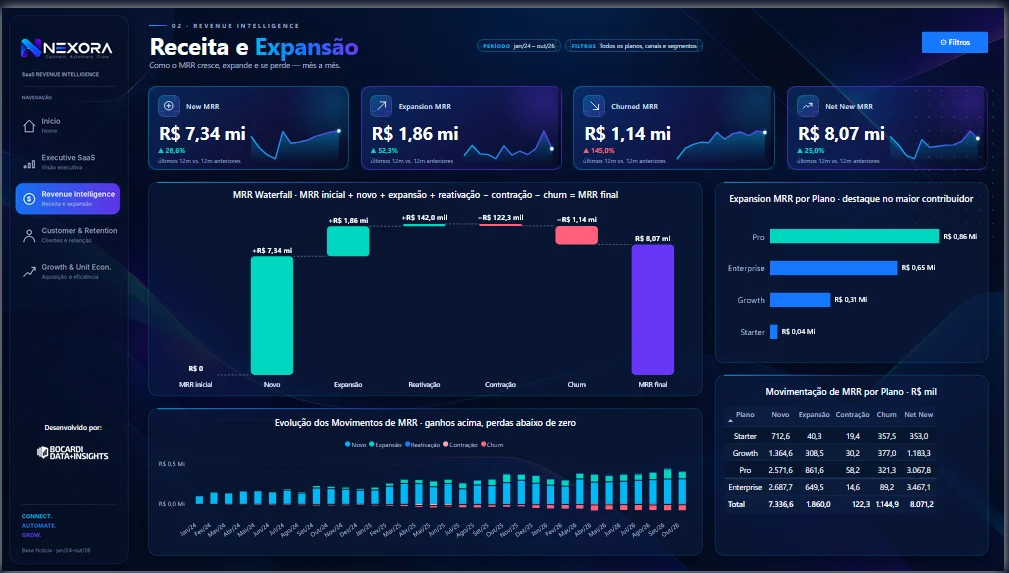Select Revenue Intelligence in the sidebar
Viewport: 1009px width, 573px height.
(x=68, y=198)
